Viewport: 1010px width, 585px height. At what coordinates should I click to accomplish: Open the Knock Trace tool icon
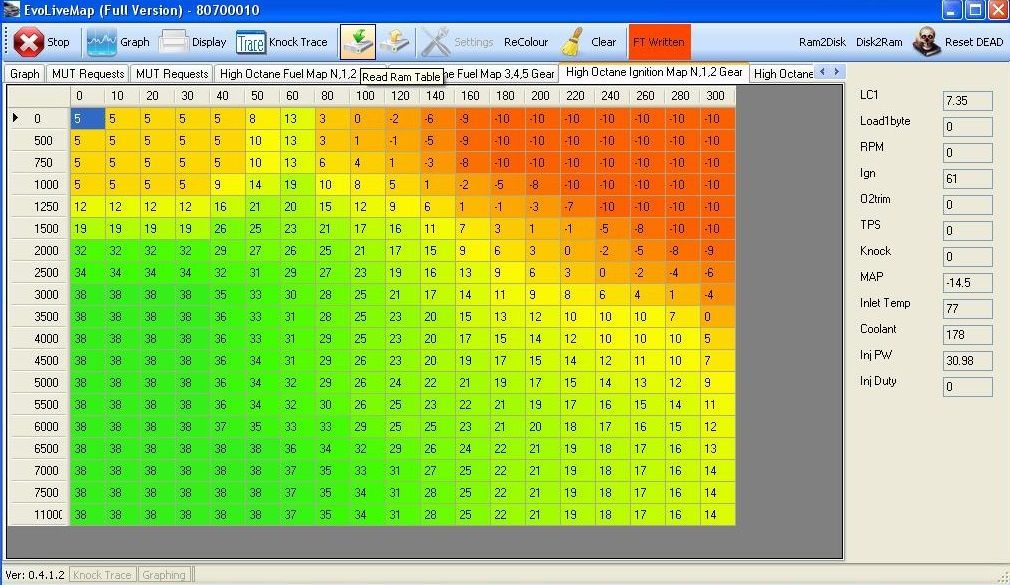click(x=250, y=42)
